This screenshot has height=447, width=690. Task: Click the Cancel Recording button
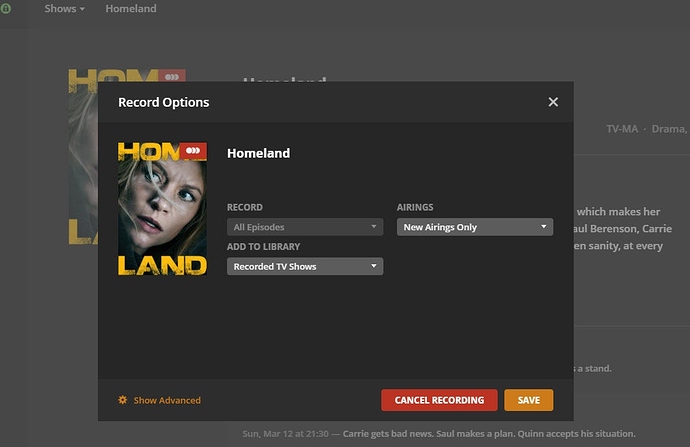[439, 400]
